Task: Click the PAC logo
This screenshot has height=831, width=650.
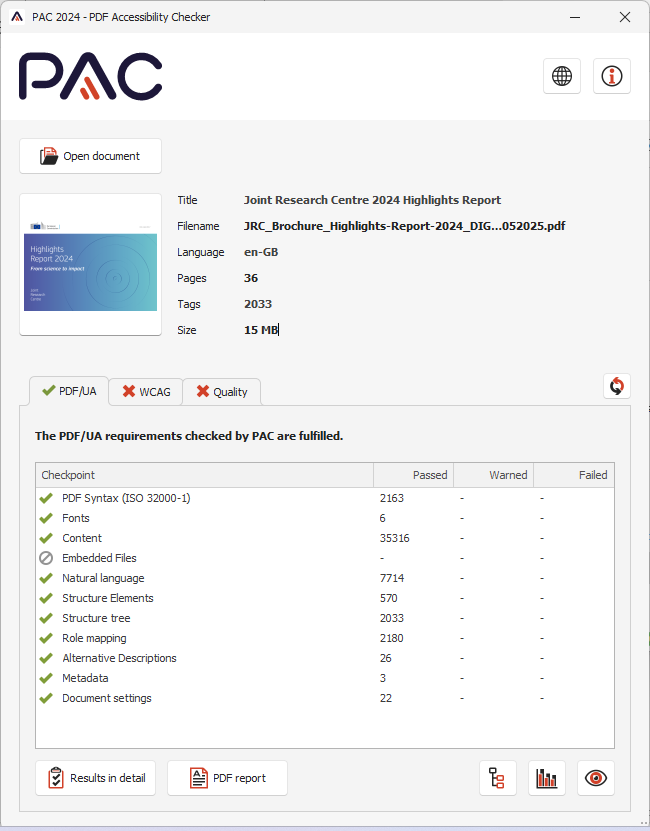Action: 91,76
